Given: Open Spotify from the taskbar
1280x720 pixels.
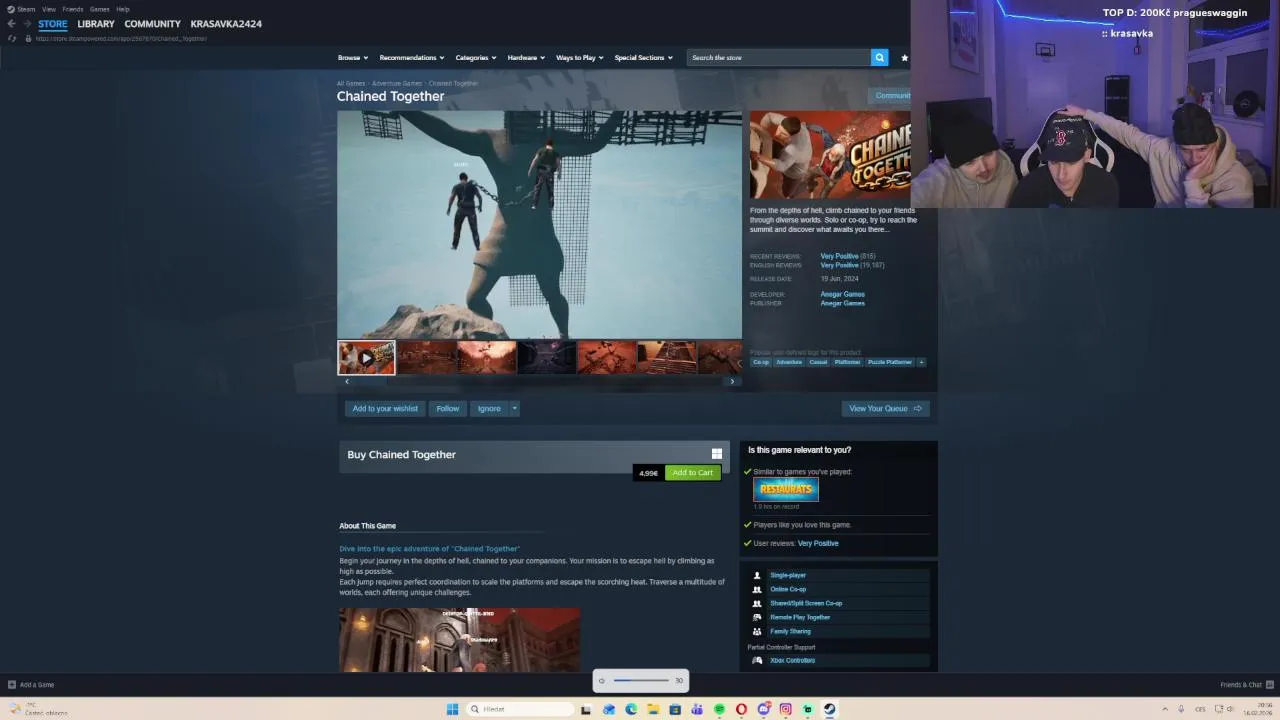Looking at the screenshot, I should [719, 709].
